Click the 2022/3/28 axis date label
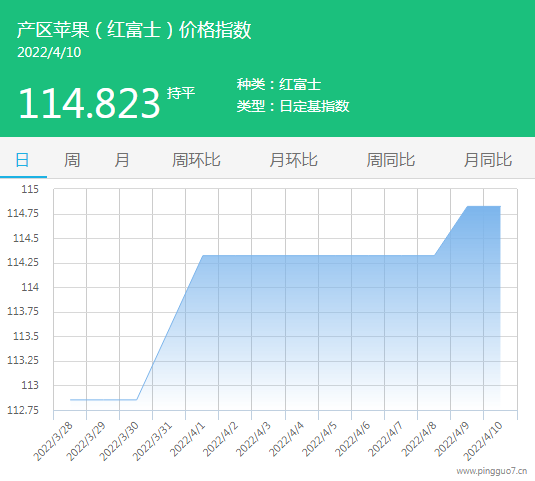 (x=53, y=440)
